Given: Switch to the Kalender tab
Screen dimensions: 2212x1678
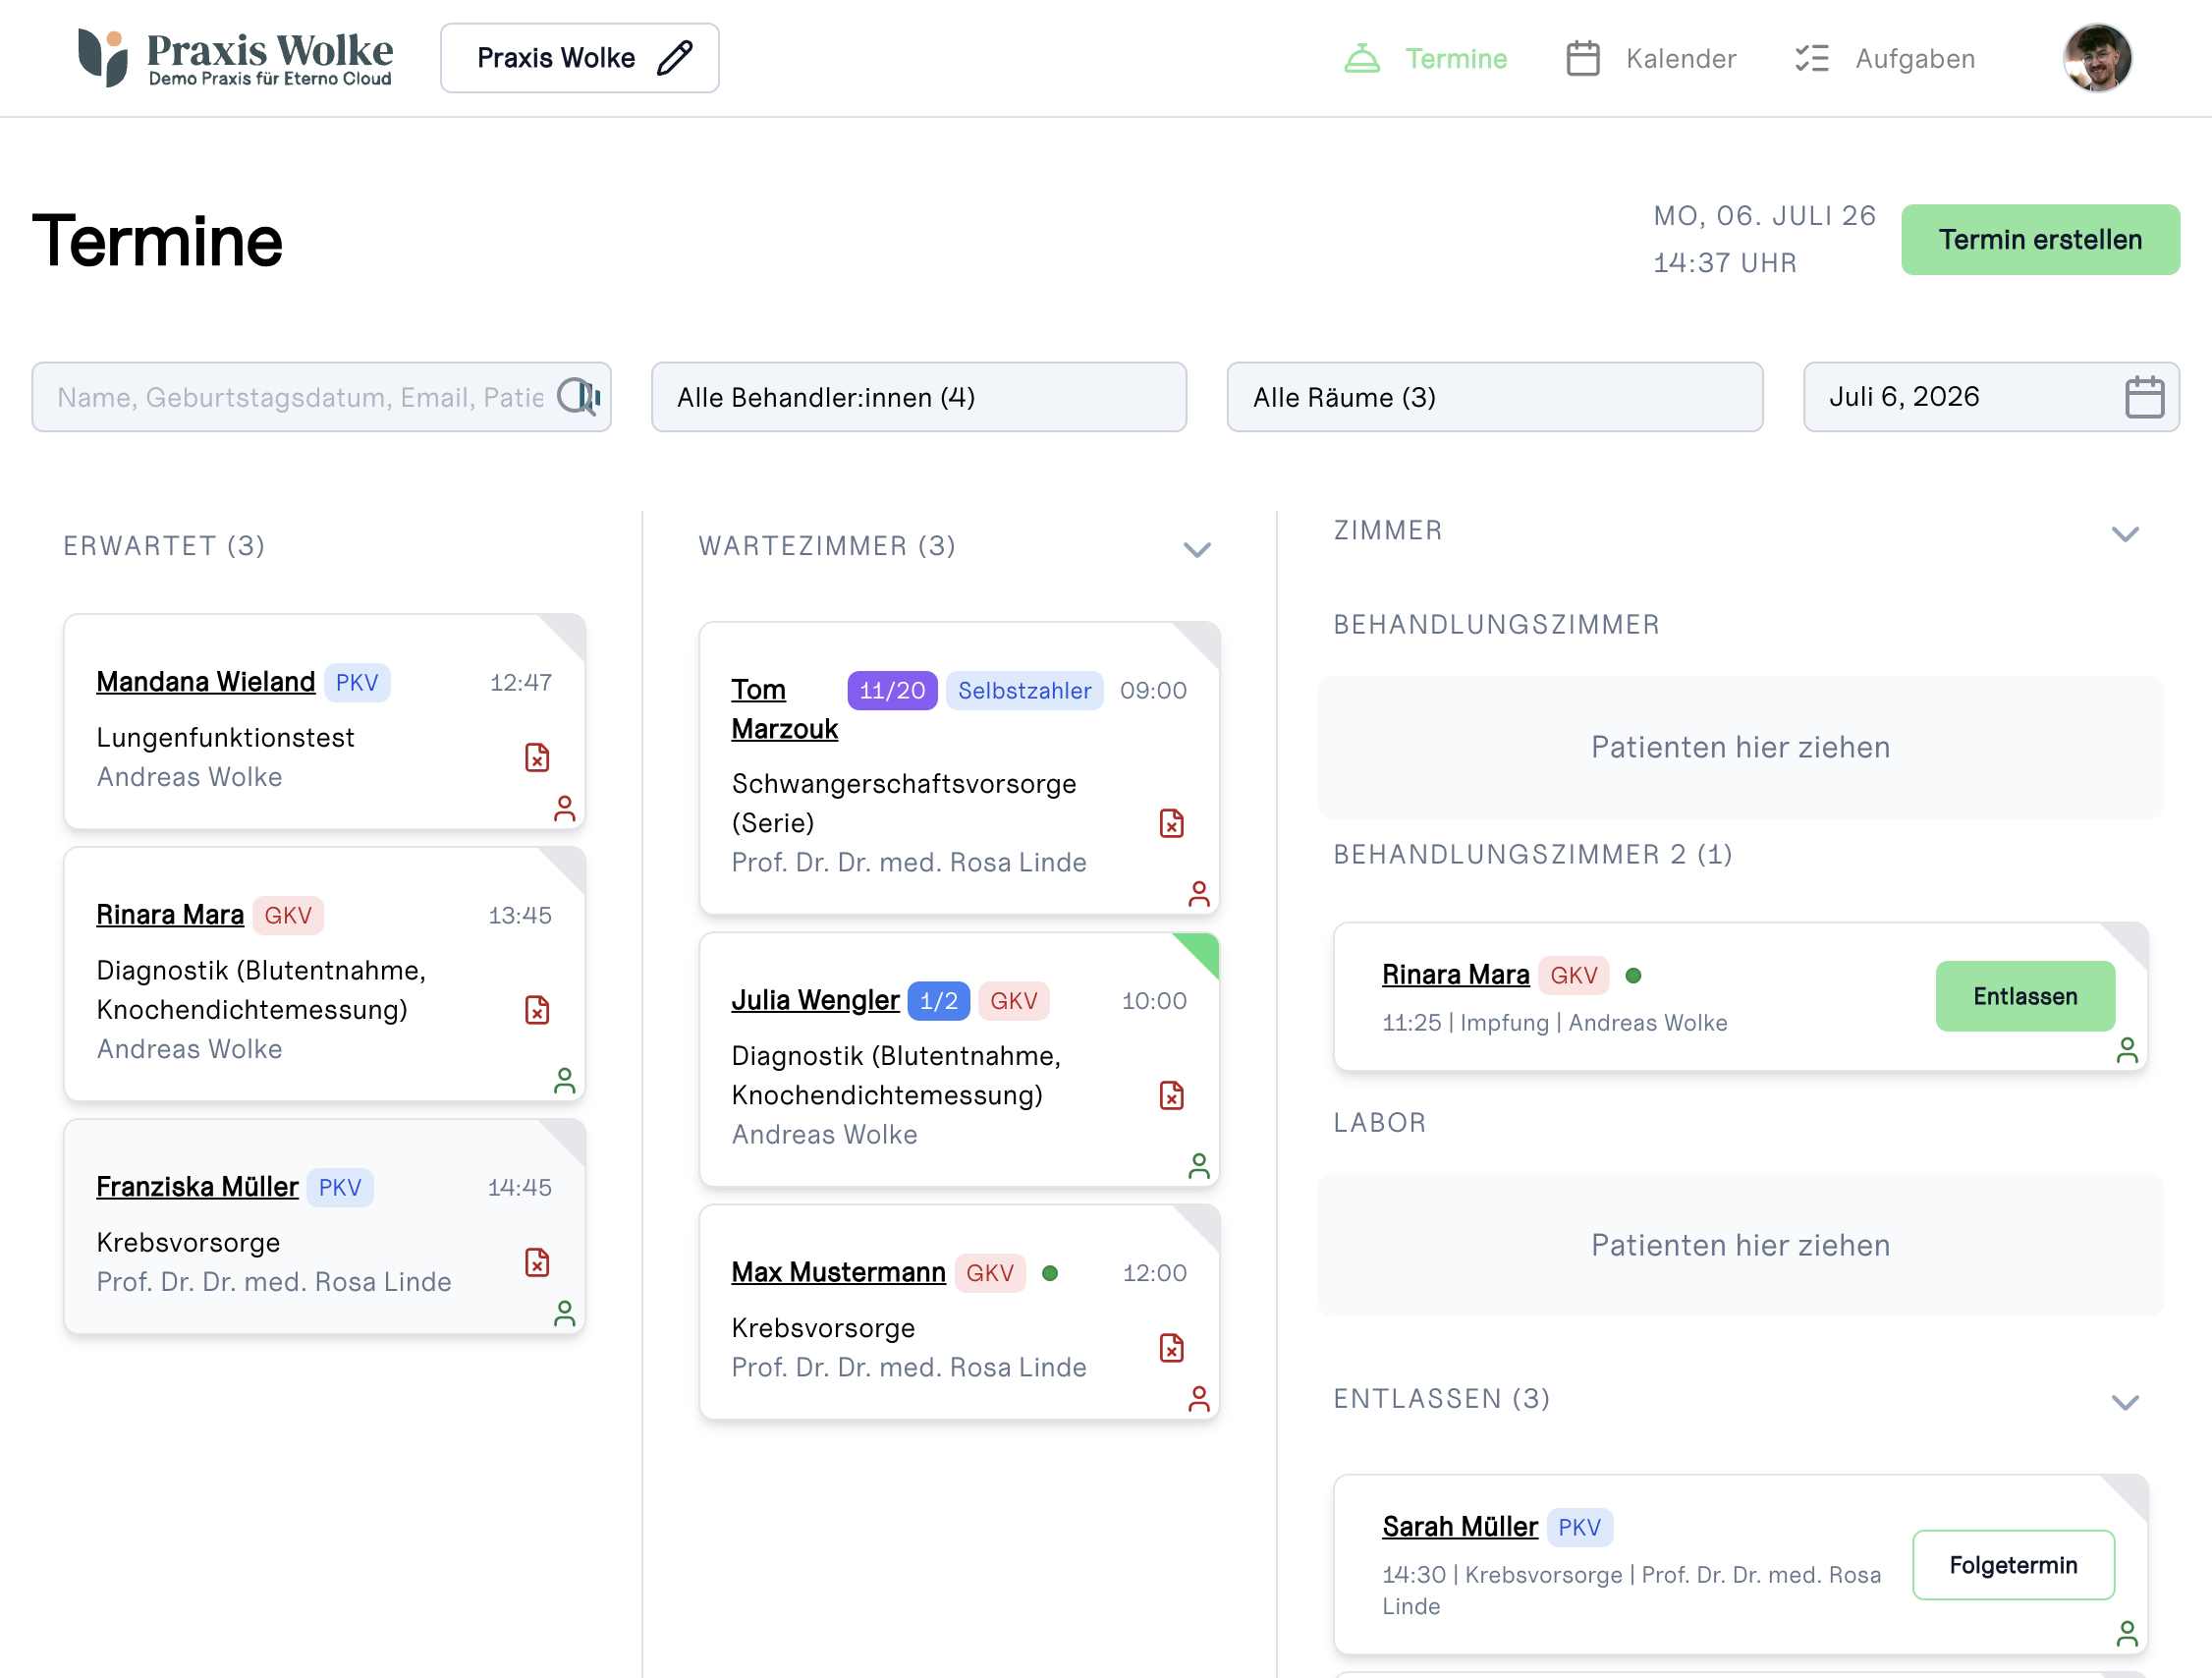Looking at the screenshot, I should [1651, 58].
